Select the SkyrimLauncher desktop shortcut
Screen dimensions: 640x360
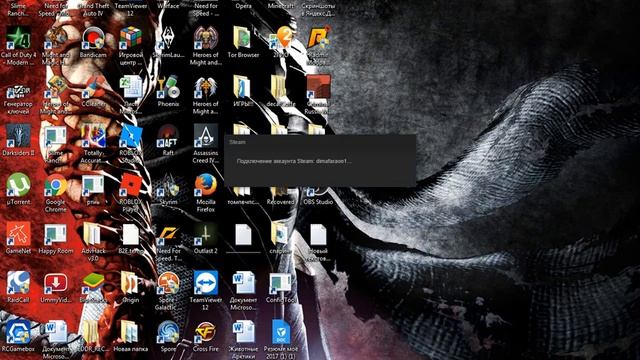[168, 39]
